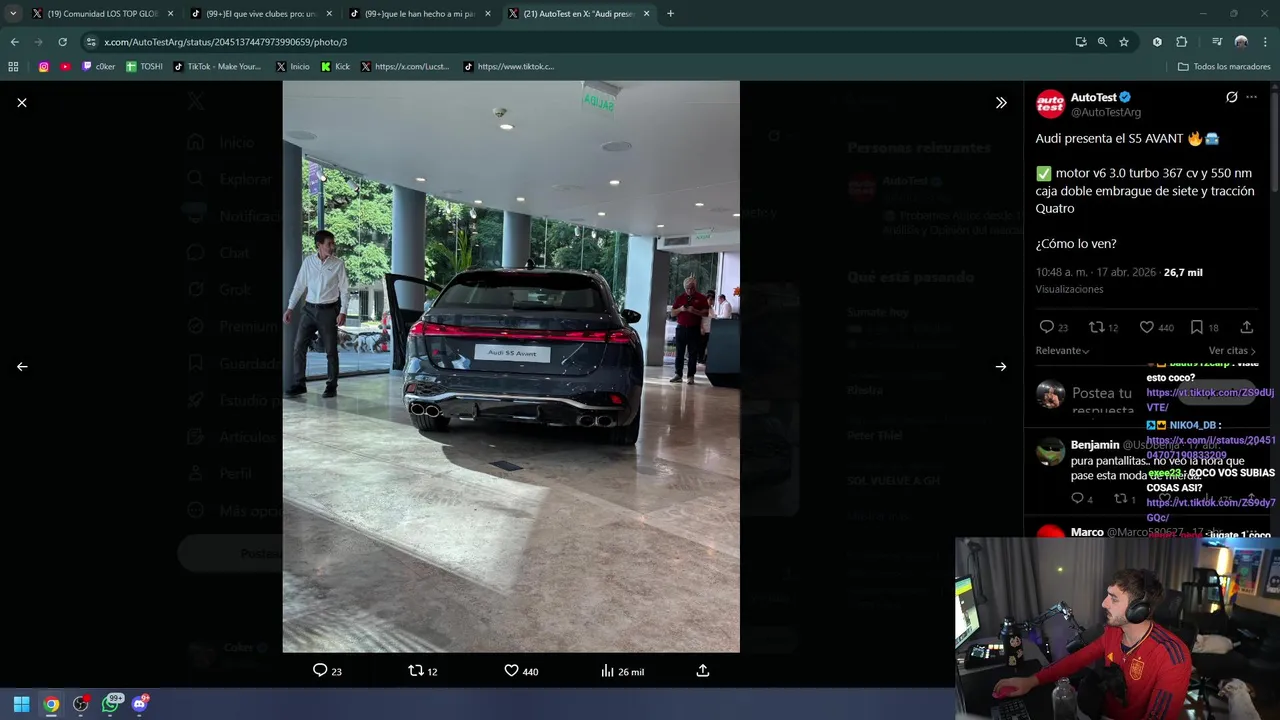1280x720 pixels.
Task: Open the tab search dropdown
Action: coord(12,14)
